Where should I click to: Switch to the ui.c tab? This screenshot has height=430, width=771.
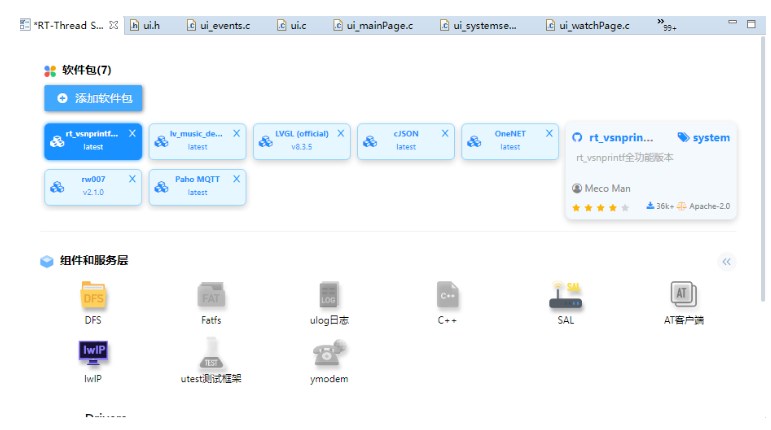(x=292, y=26)
